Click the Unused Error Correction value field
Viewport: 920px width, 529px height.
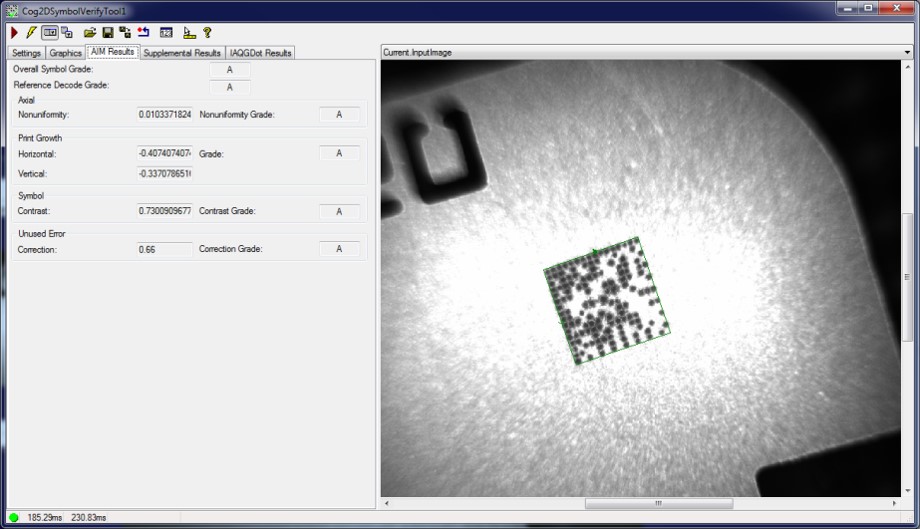click(164, 249)
